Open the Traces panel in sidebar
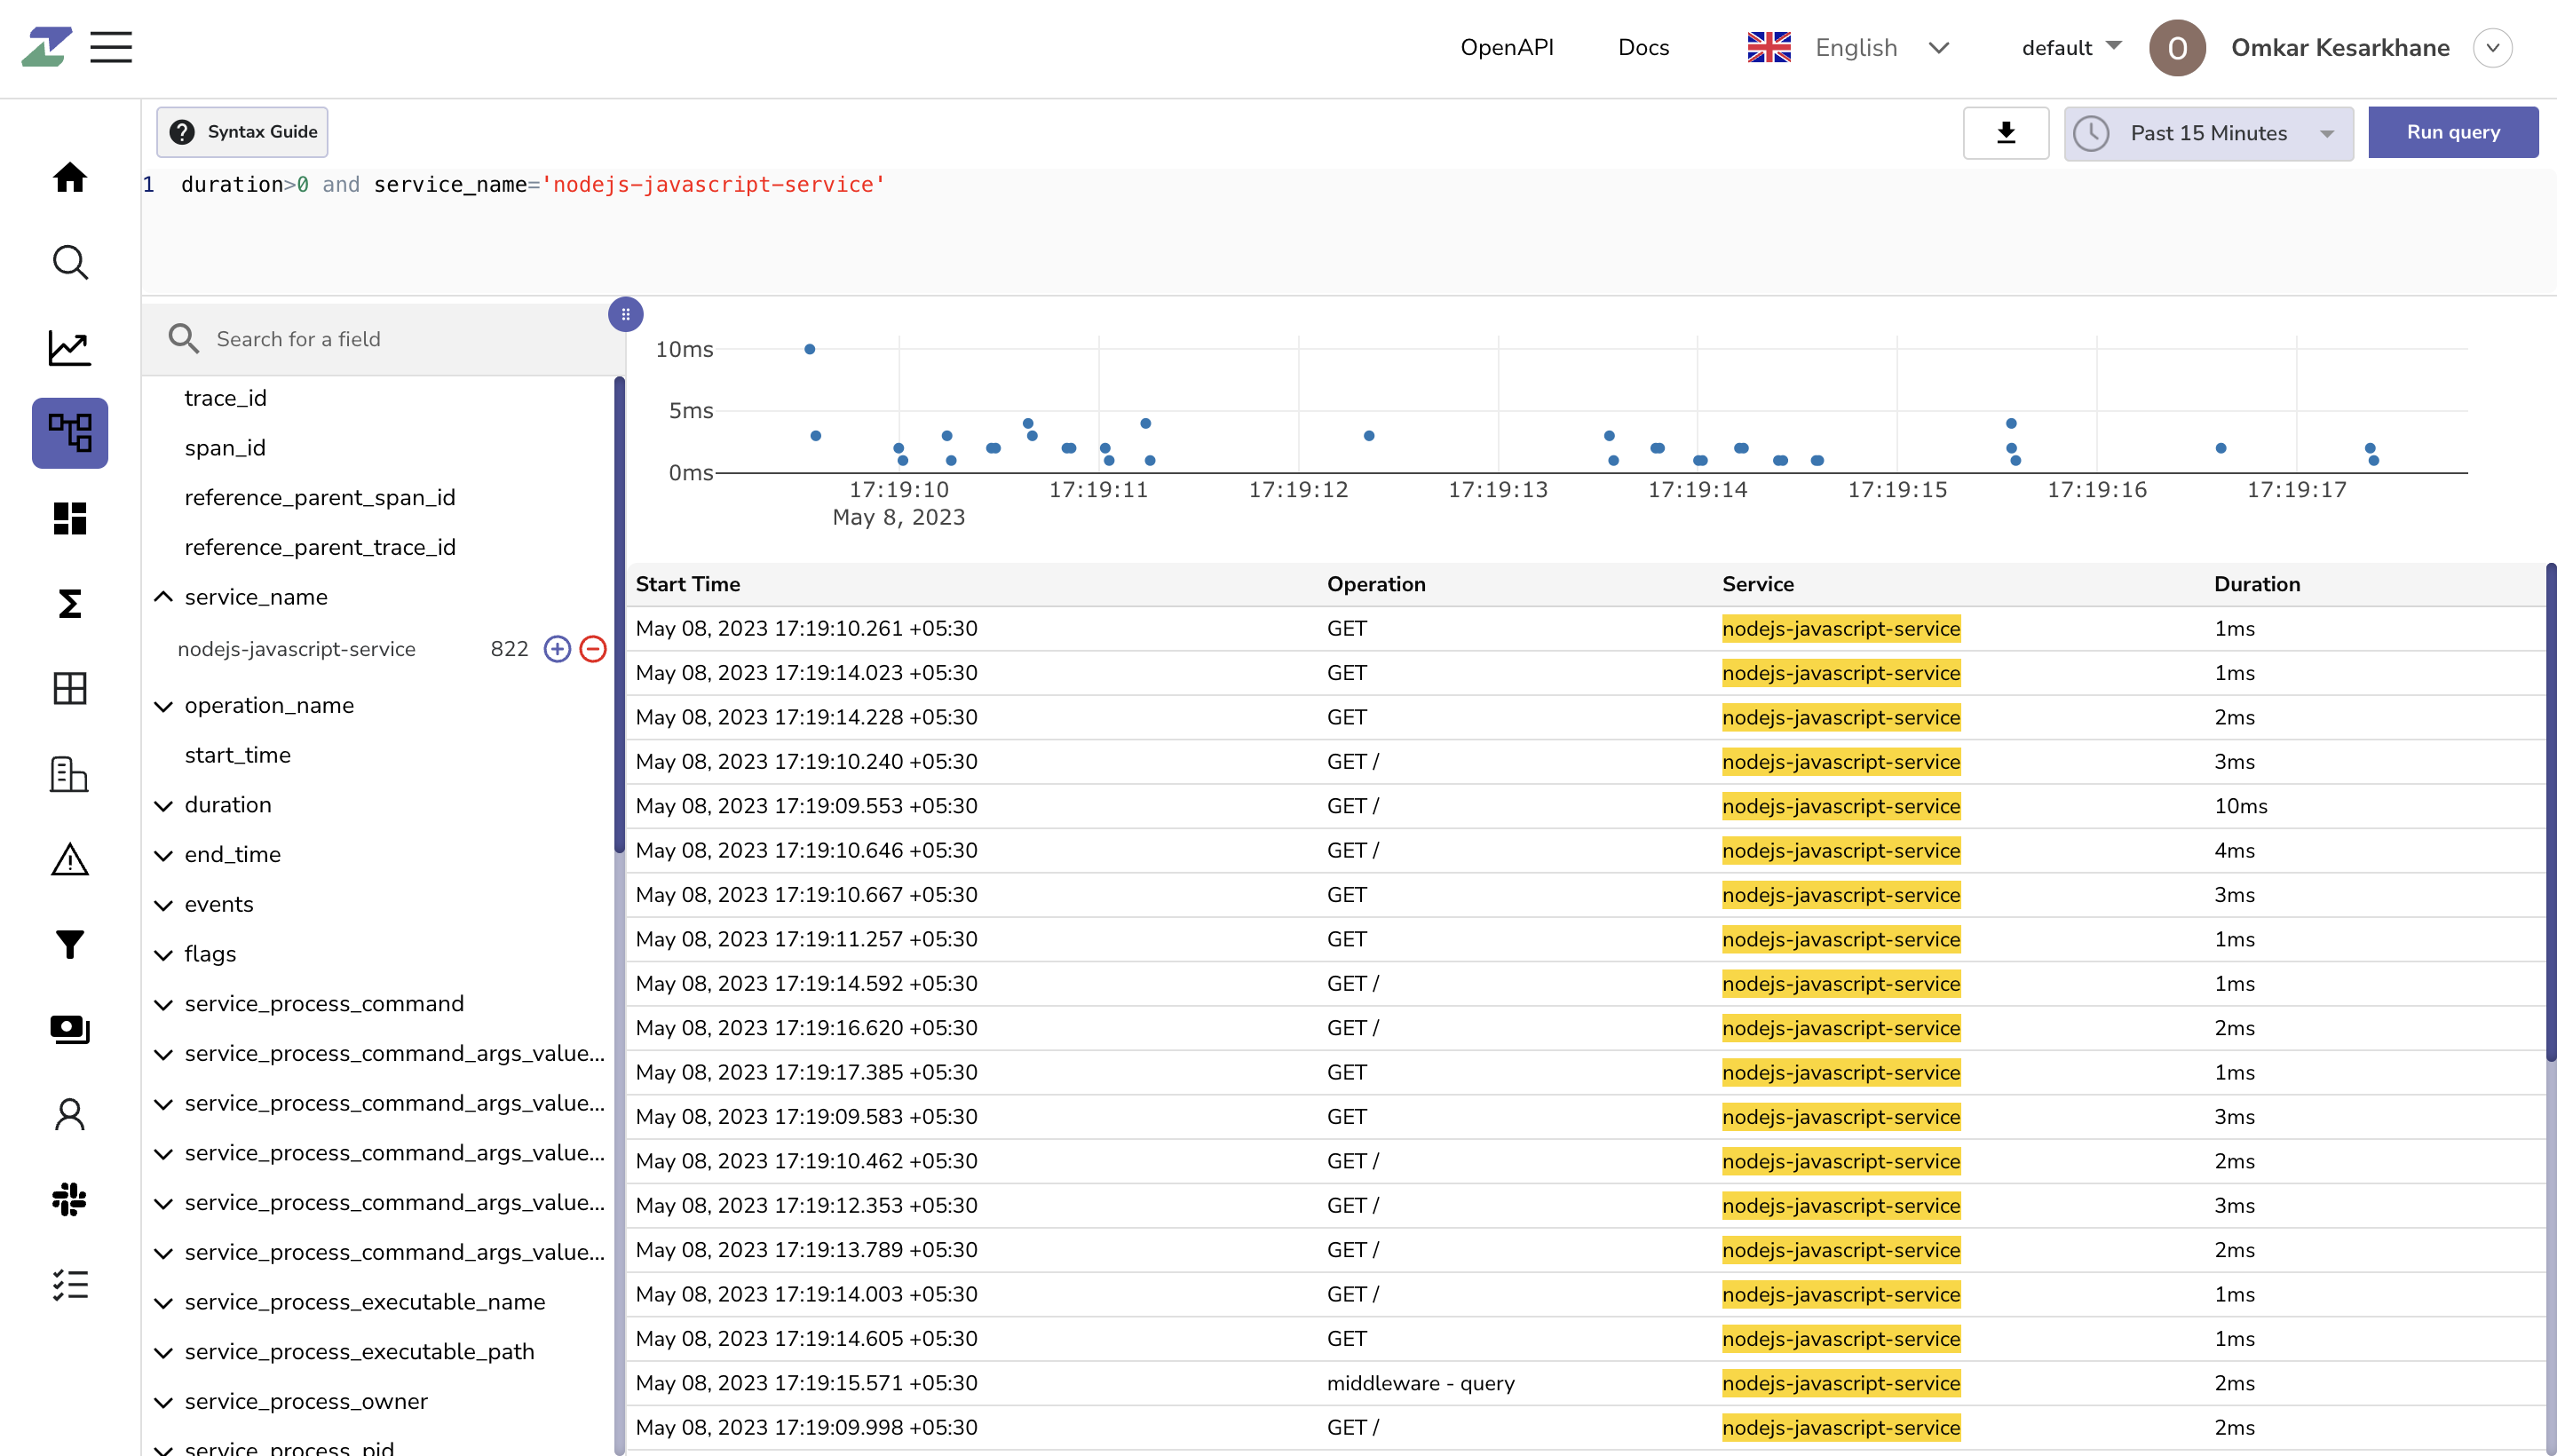Screen dimensions: 2557x1456 (x=69, y=432)
